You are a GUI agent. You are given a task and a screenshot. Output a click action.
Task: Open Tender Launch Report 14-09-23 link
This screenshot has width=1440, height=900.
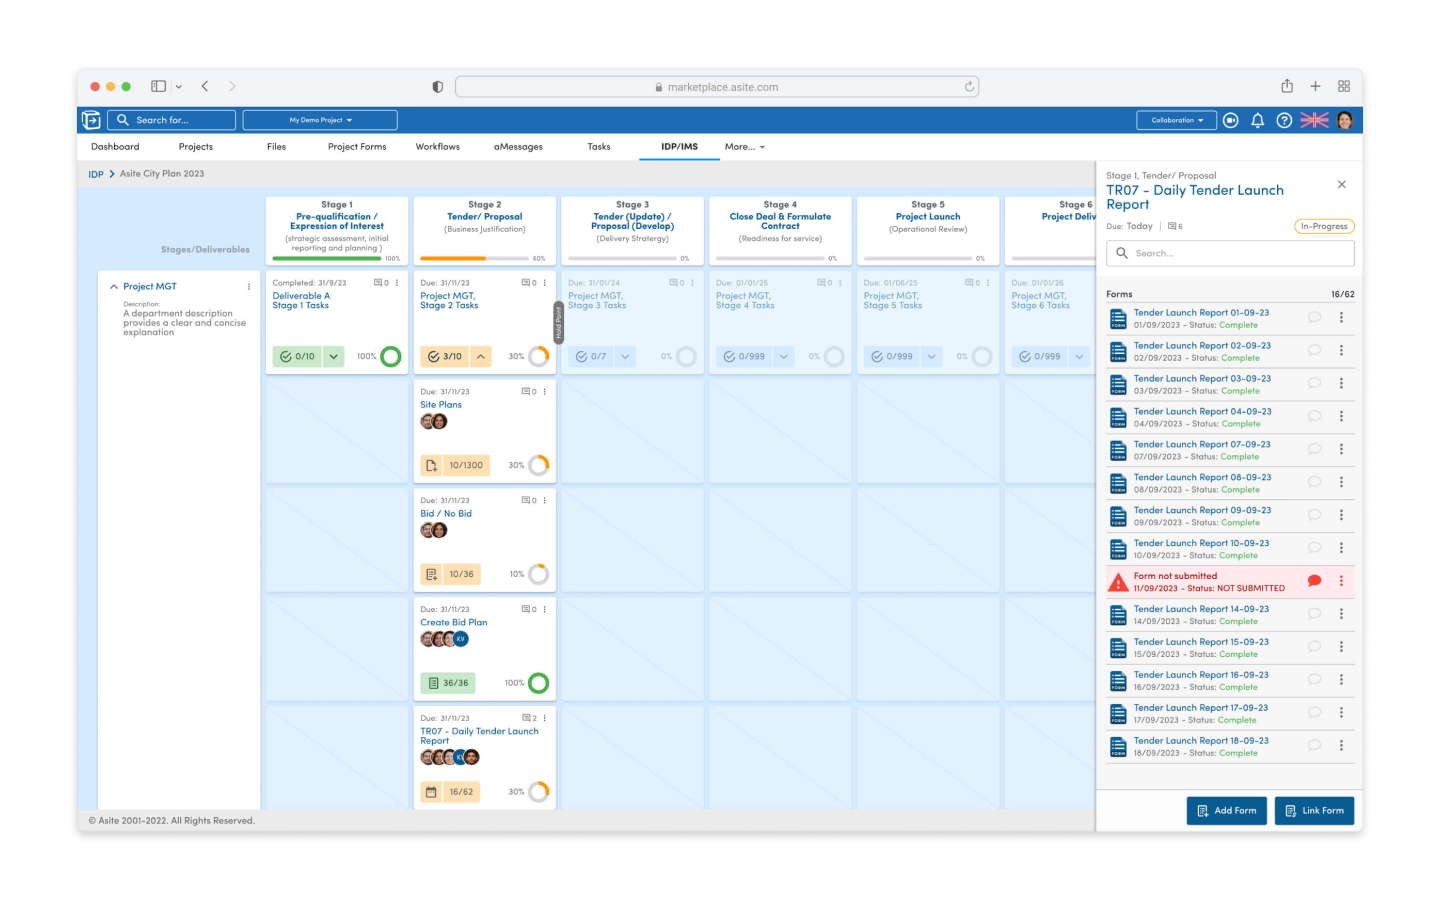(1201, 609)
